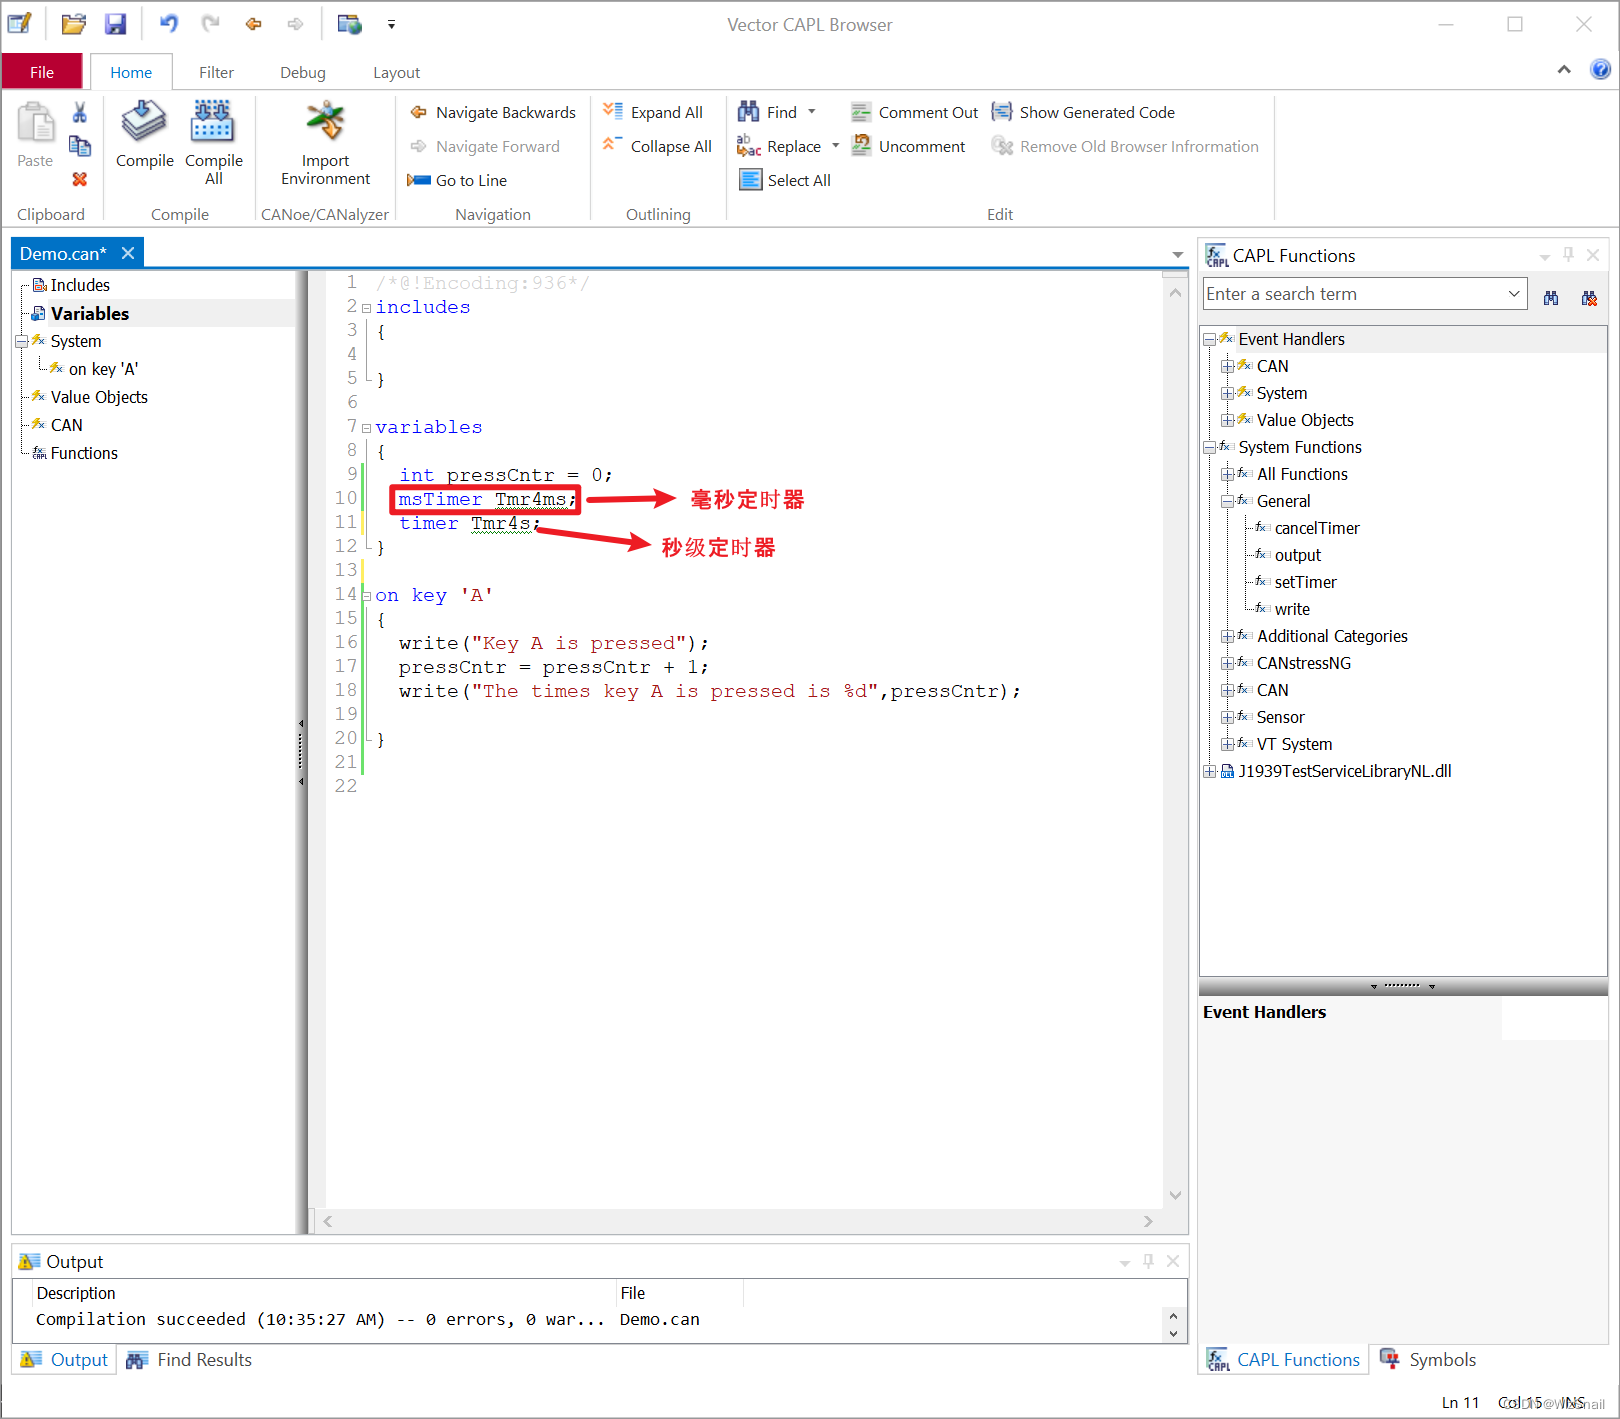Click the Find button
Viewport: 1620px width, 1419px height.
(767, 112)
